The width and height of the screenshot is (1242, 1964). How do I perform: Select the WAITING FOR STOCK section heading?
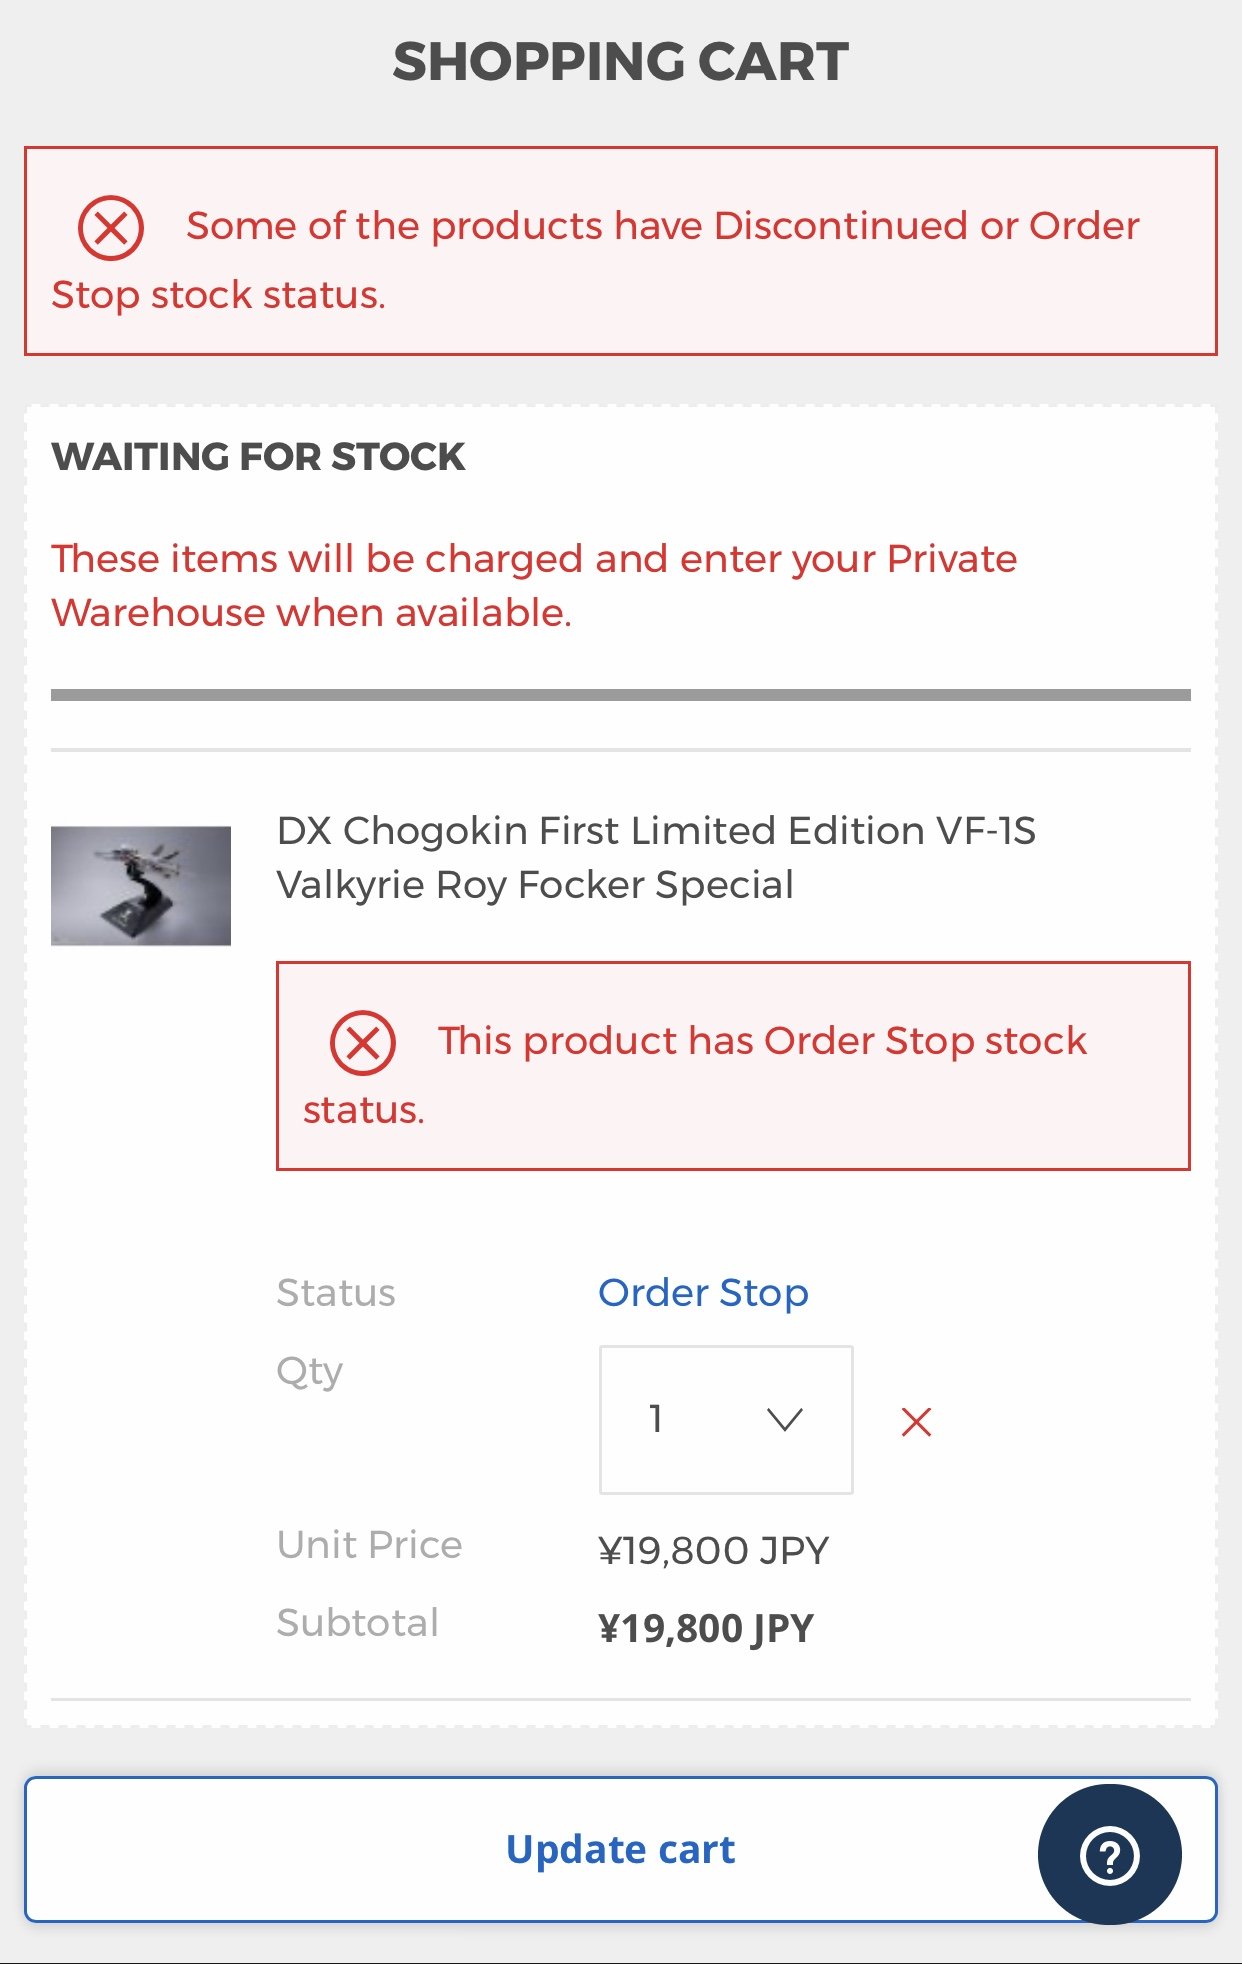[258, 457]
